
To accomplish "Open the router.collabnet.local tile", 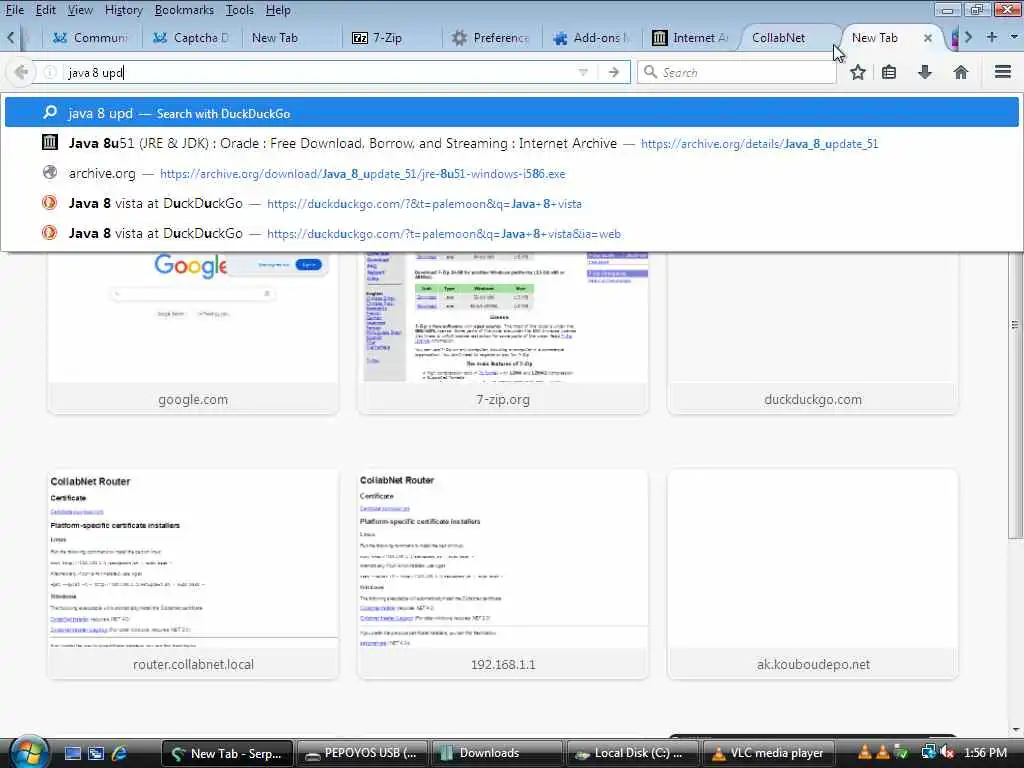I will [x=193, y=574].
